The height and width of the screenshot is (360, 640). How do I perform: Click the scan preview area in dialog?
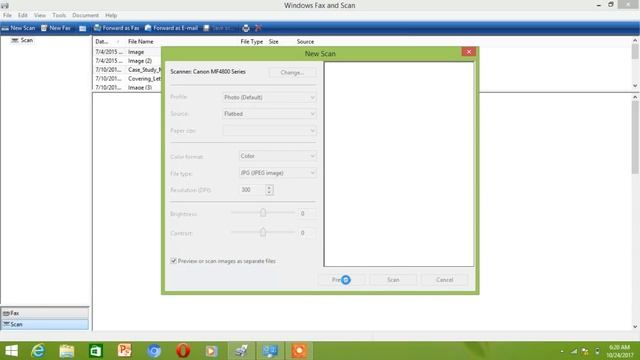(x=399, y=164)
